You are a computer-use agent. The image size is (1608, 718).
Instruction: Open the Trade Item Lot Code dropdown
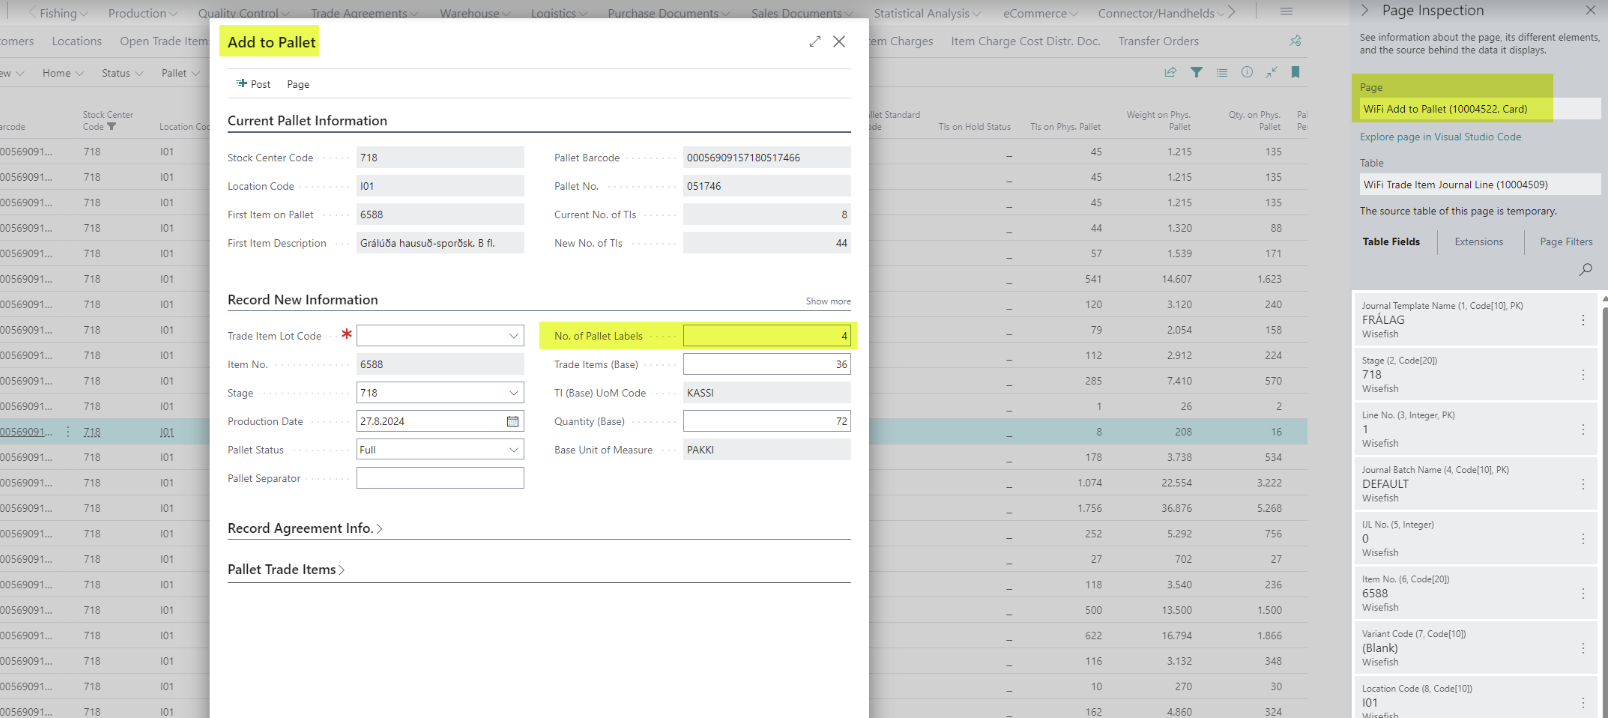513,336
